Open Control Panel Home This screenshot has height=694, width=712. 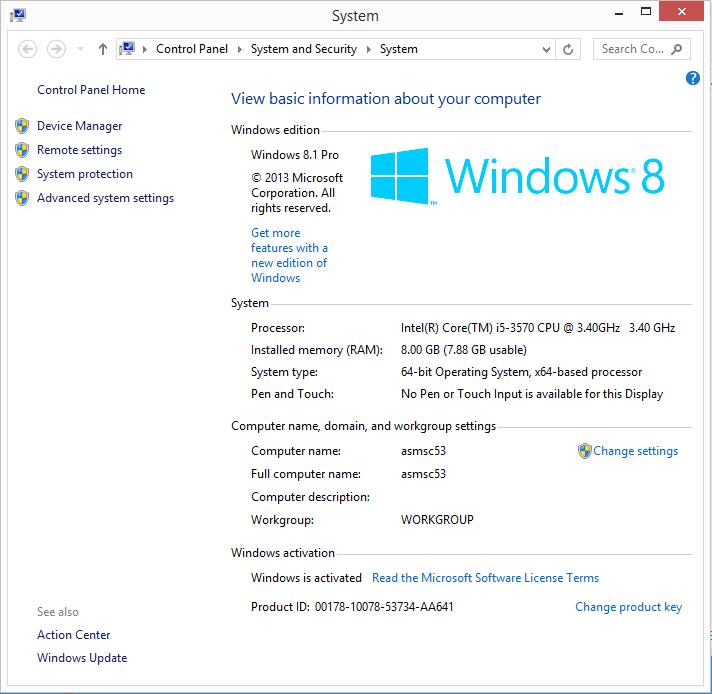(91, 89)
